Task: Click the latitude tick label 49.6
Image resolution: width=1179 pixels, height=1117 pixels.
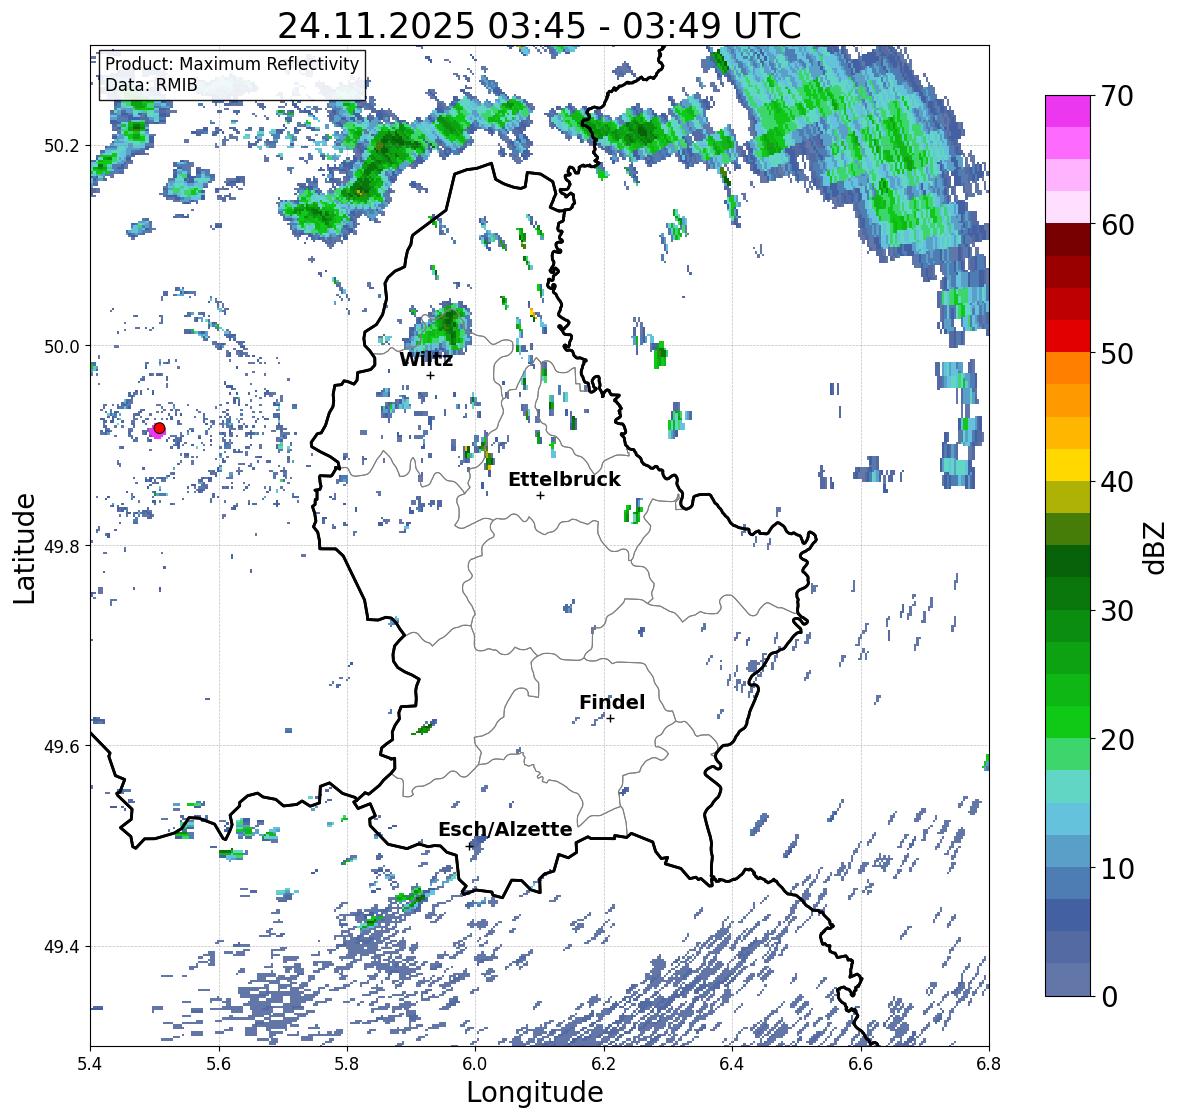Action: click(x=62, y=746)
